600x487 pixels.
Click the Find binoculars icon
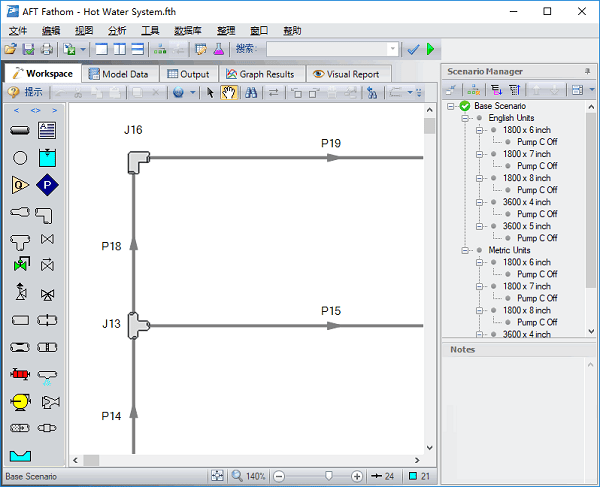coord(251,93)
